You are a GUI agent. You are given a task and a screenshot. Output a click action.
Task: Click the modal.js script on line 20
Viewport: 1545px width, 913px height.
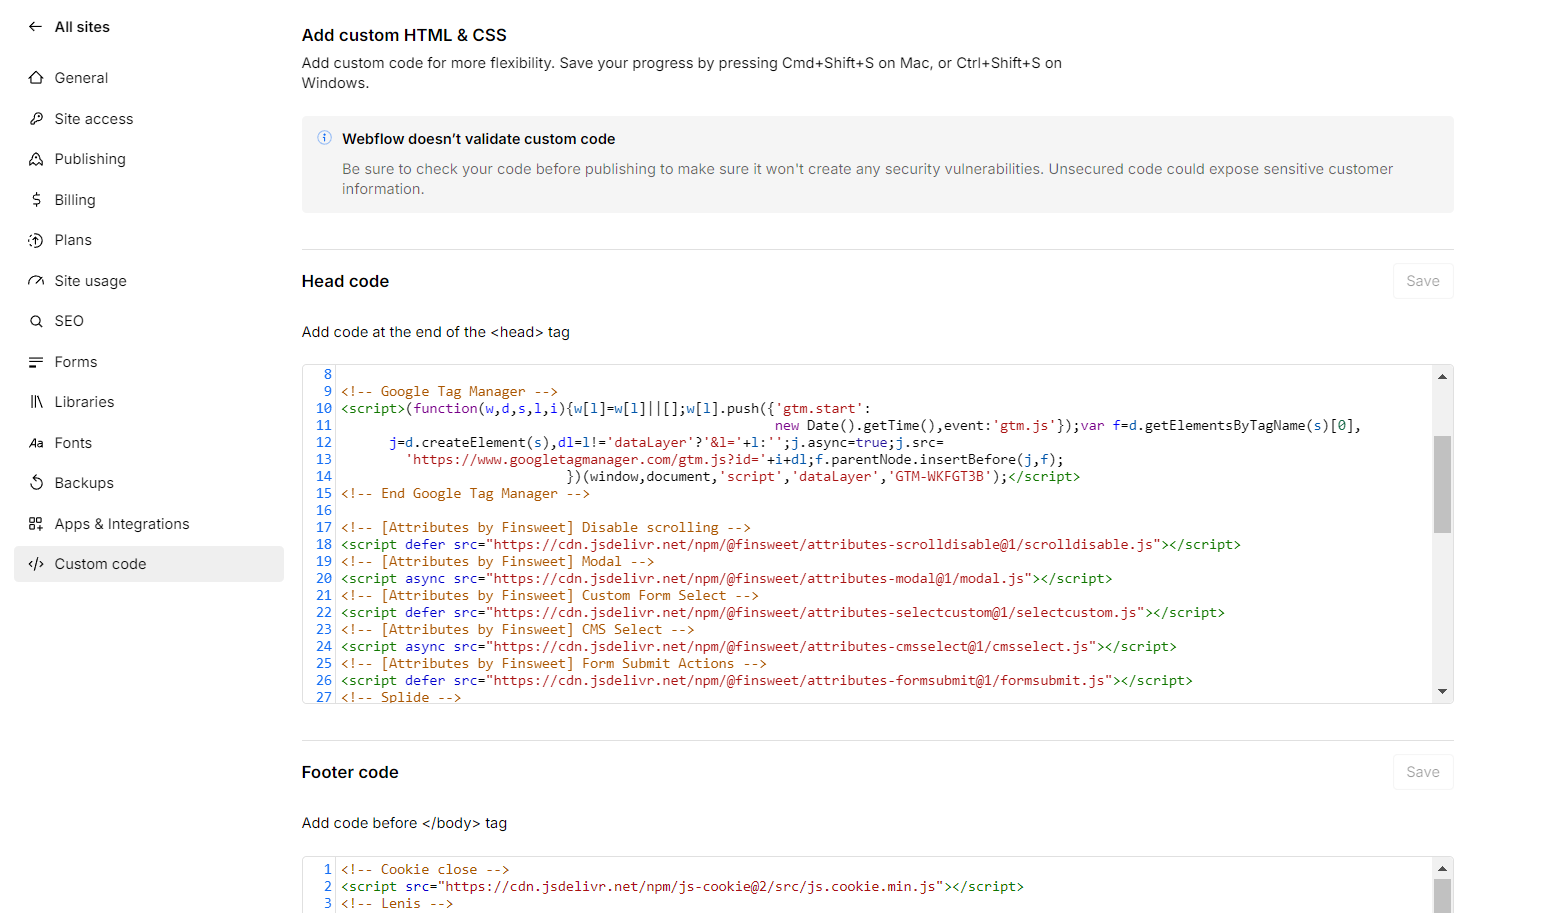click(x=726, y=579)
